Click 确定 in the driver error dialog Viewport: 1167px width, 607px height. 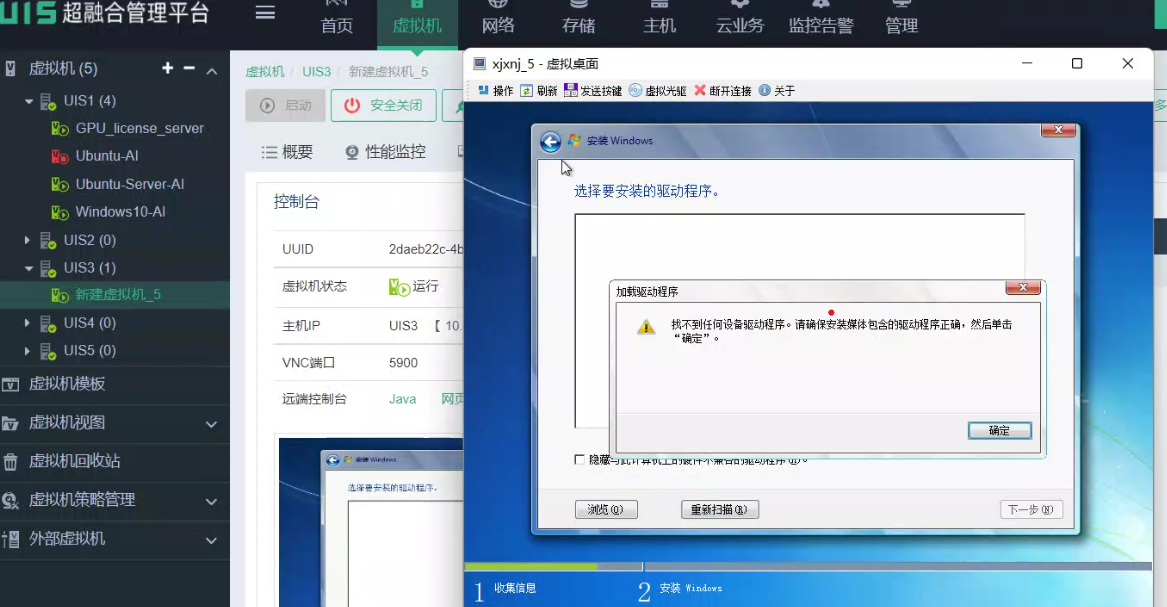click(1000, 431)
